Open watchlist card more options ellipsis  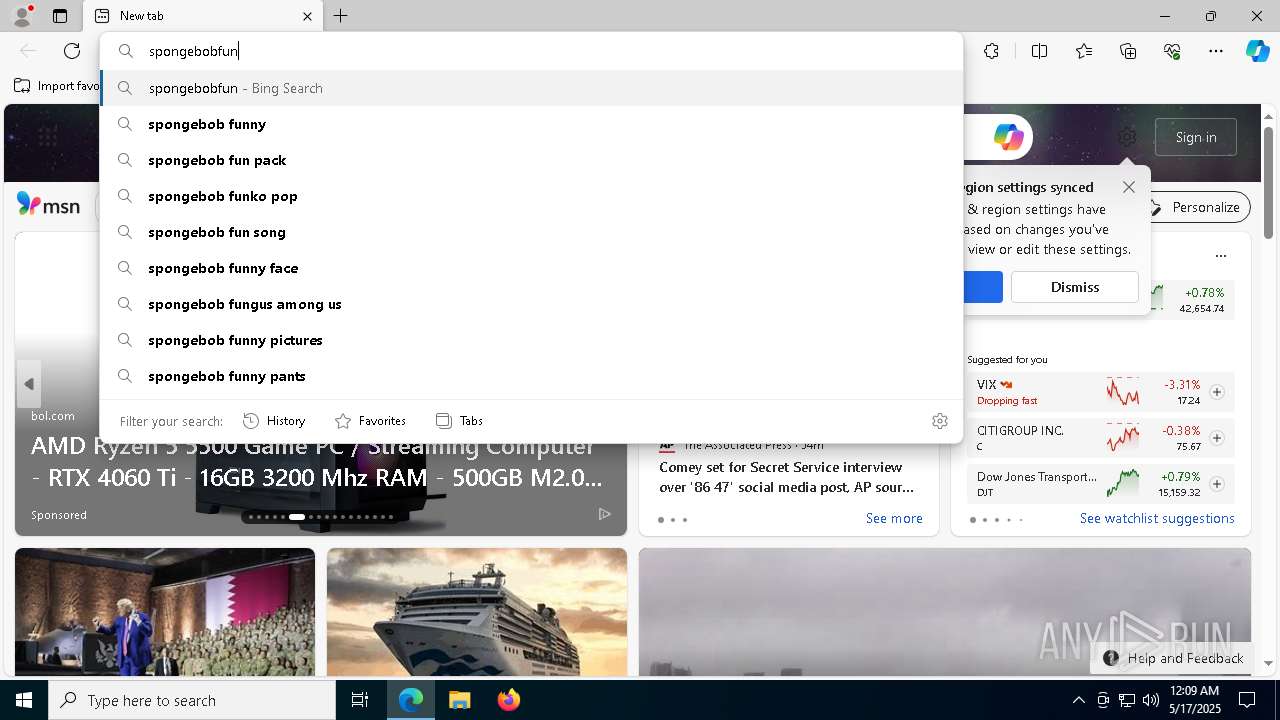click(x=1220, y=256)
